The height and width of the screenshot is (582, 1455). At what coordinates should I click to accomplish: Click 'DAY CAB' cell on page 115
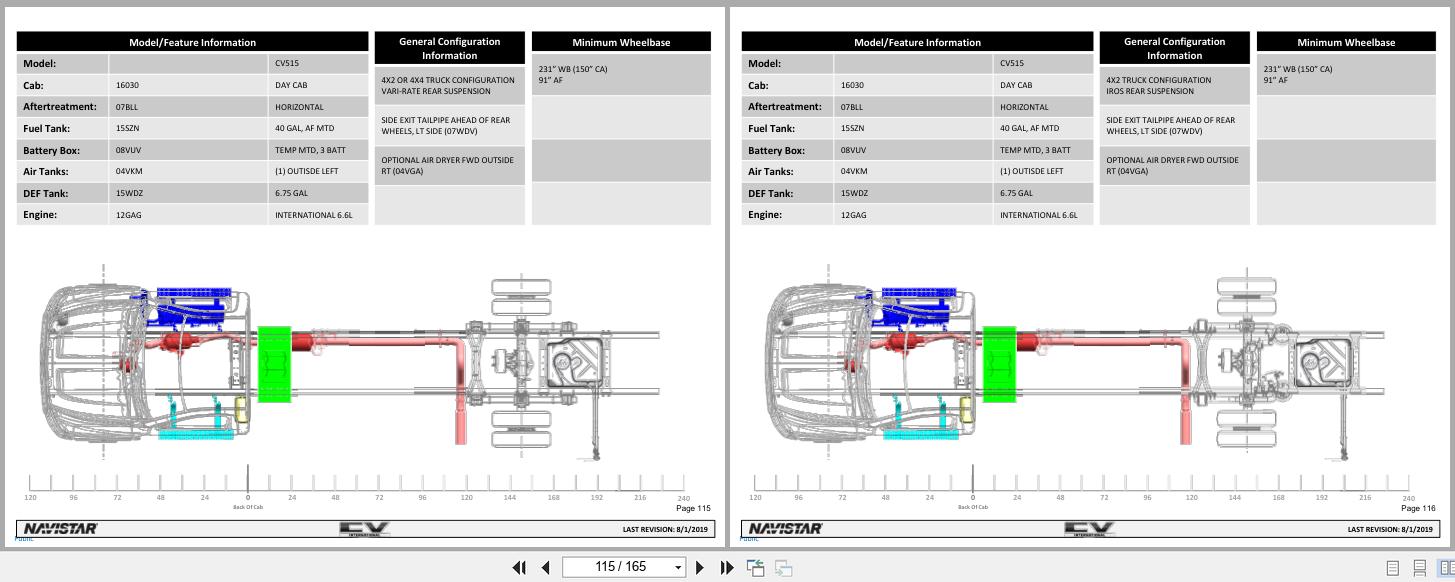(291, 85)
